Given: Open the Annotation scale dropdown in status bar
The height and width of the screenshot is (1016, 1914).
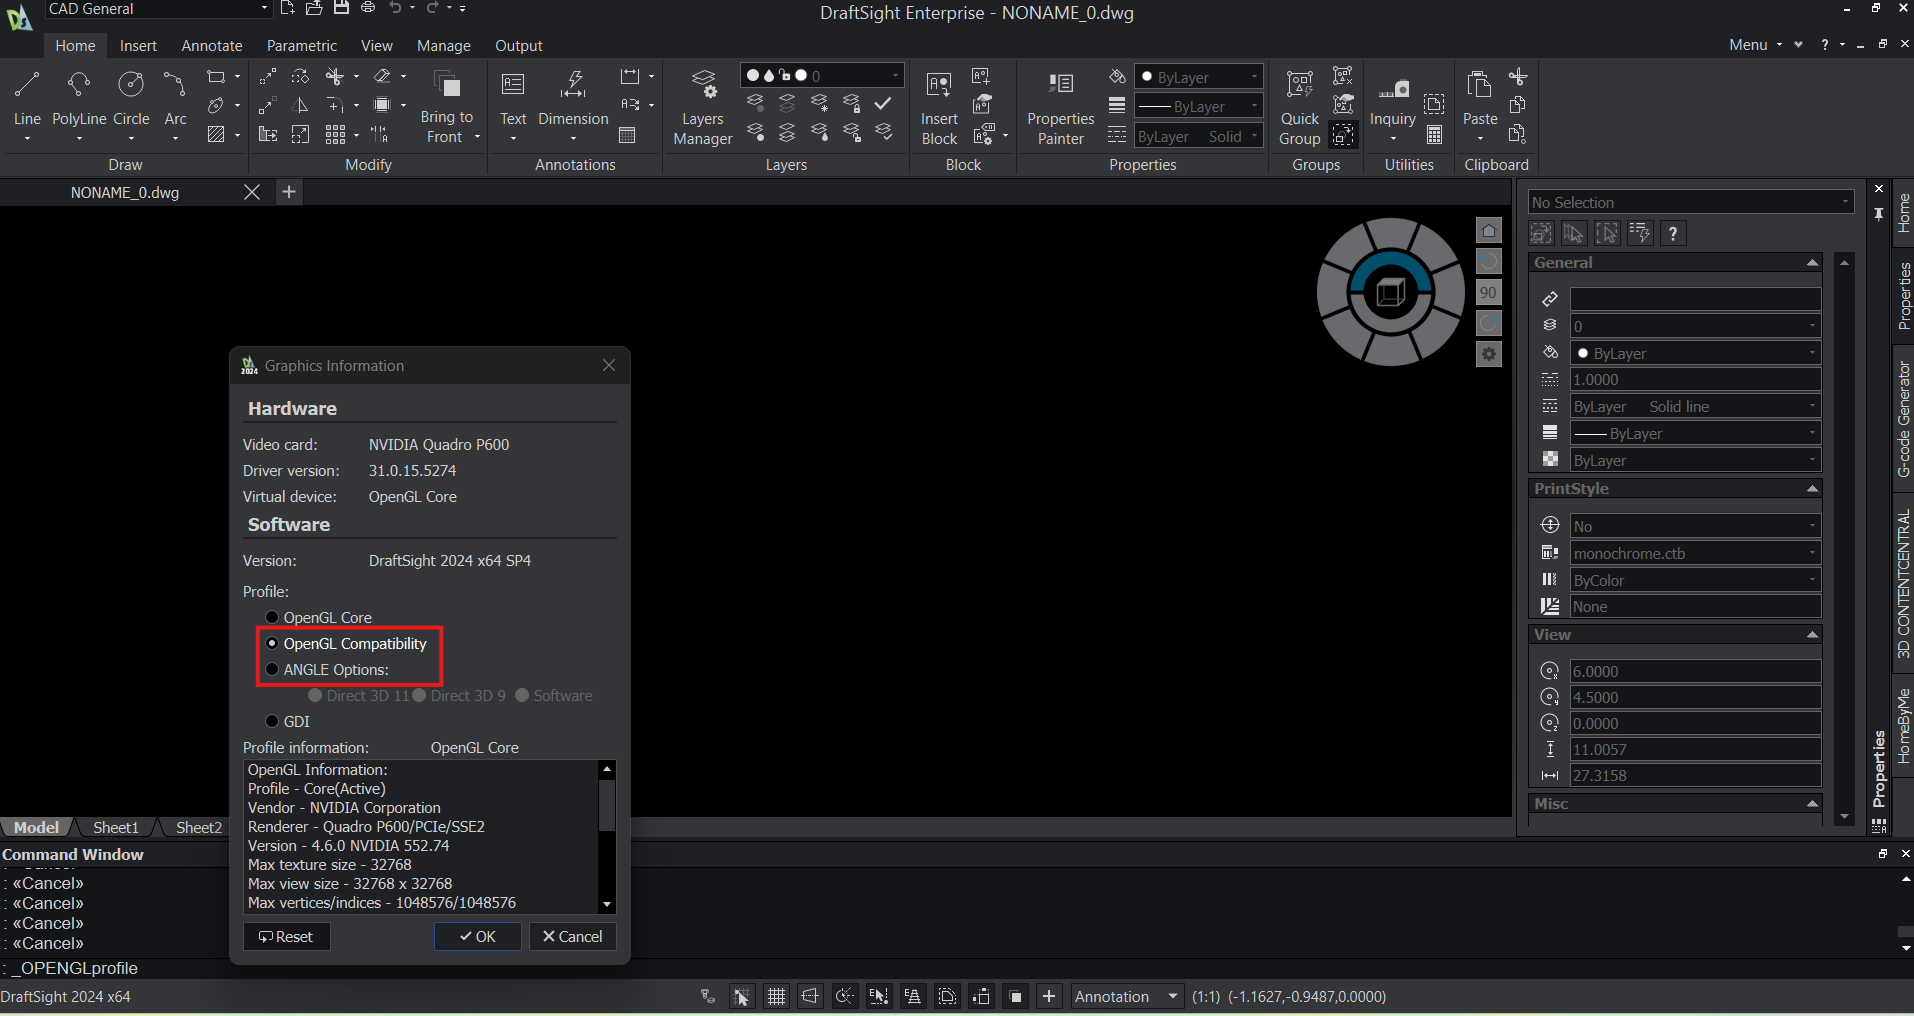Looking at the screenshot, I should tap(1172, 996).
